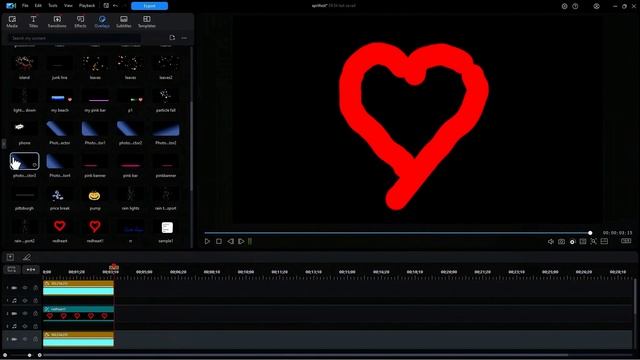Stop the preview playback
The width and height of the screenshot is (640, 360).
219,241
